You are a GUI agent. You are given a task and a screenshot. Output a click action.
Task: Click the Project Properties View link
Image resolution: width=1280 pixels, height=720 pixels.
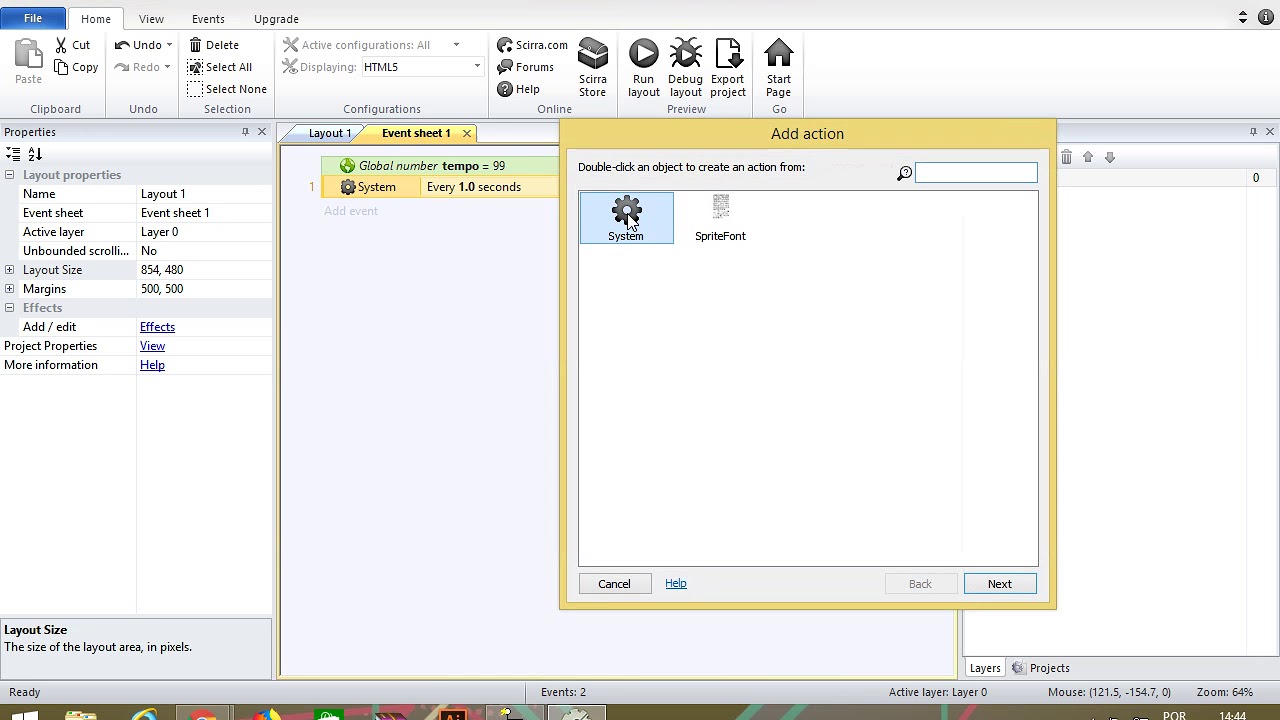(152, 346)
